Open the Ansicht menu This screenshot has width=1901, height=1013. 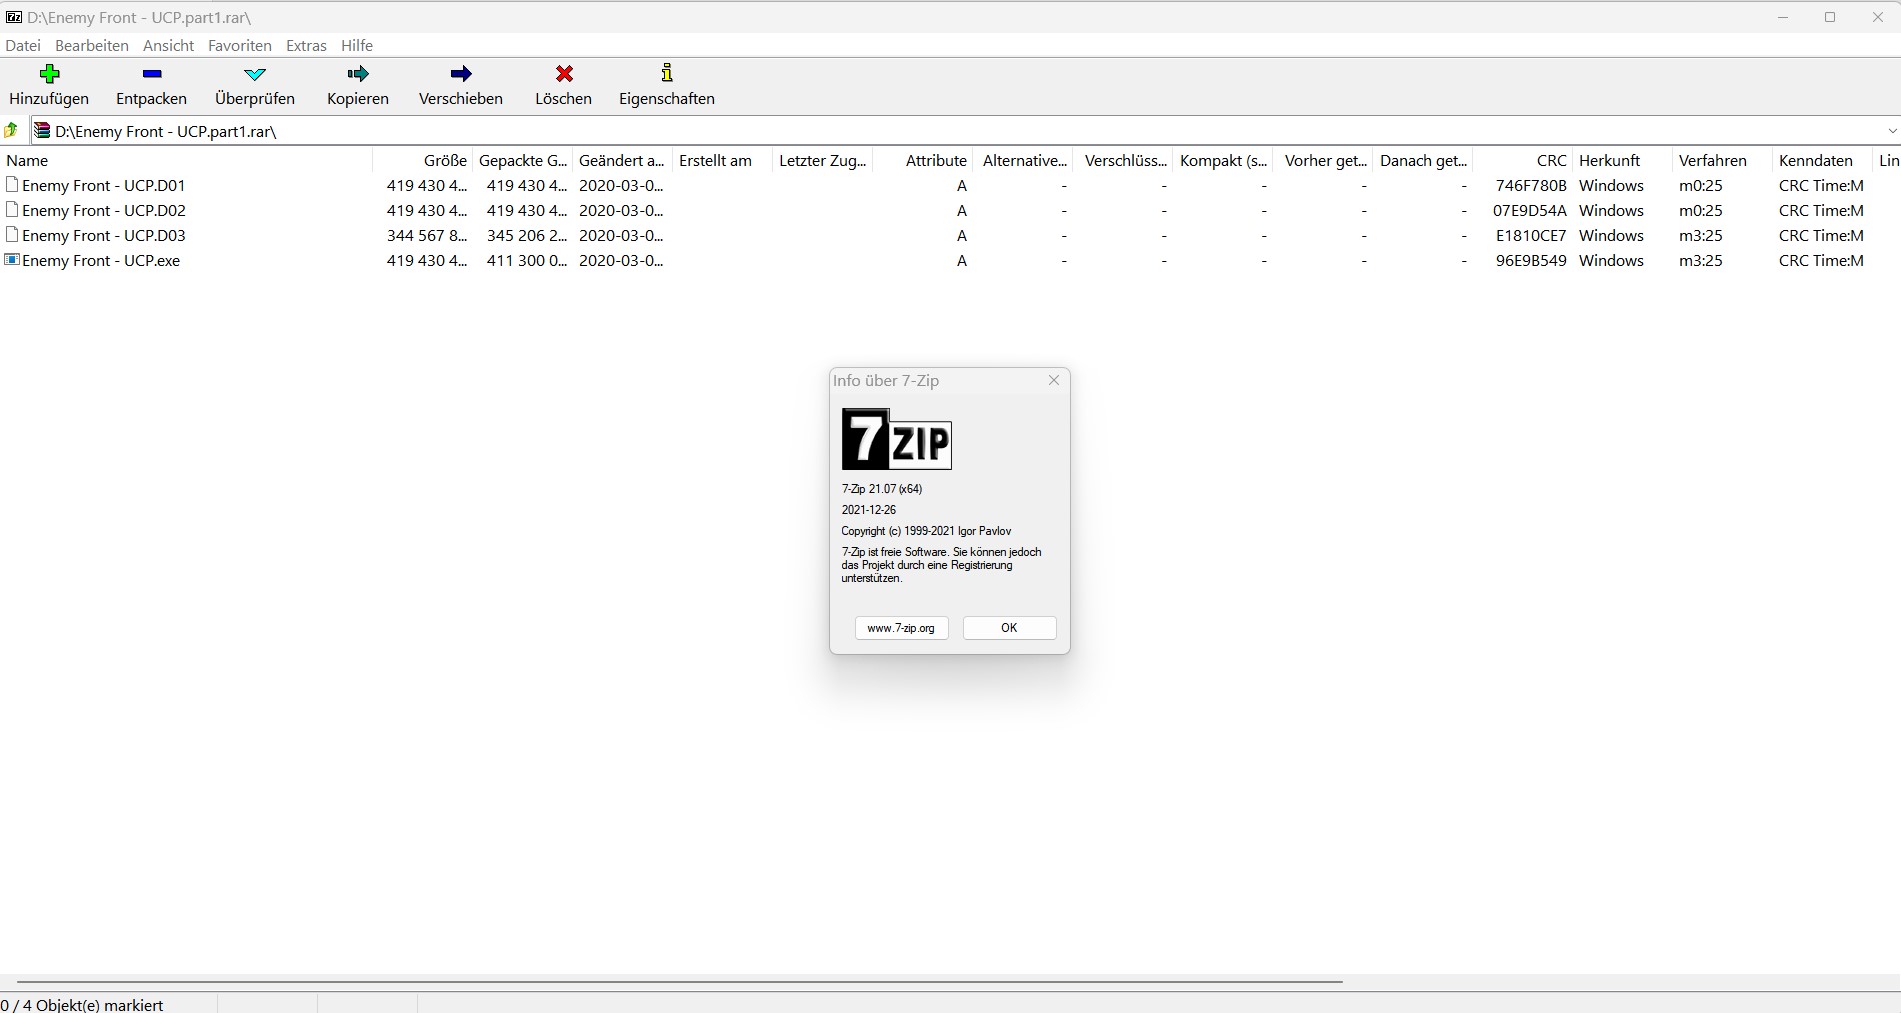coord(169,45)
